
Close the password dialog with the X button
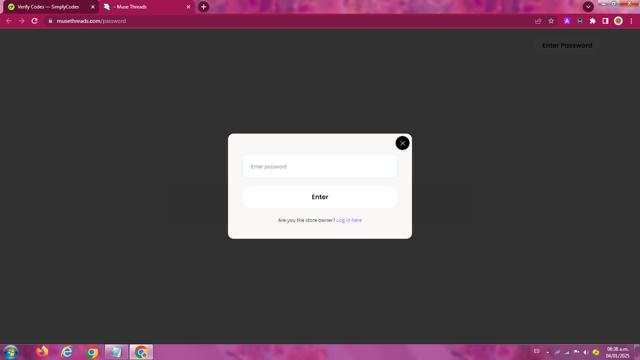(402, 143)
